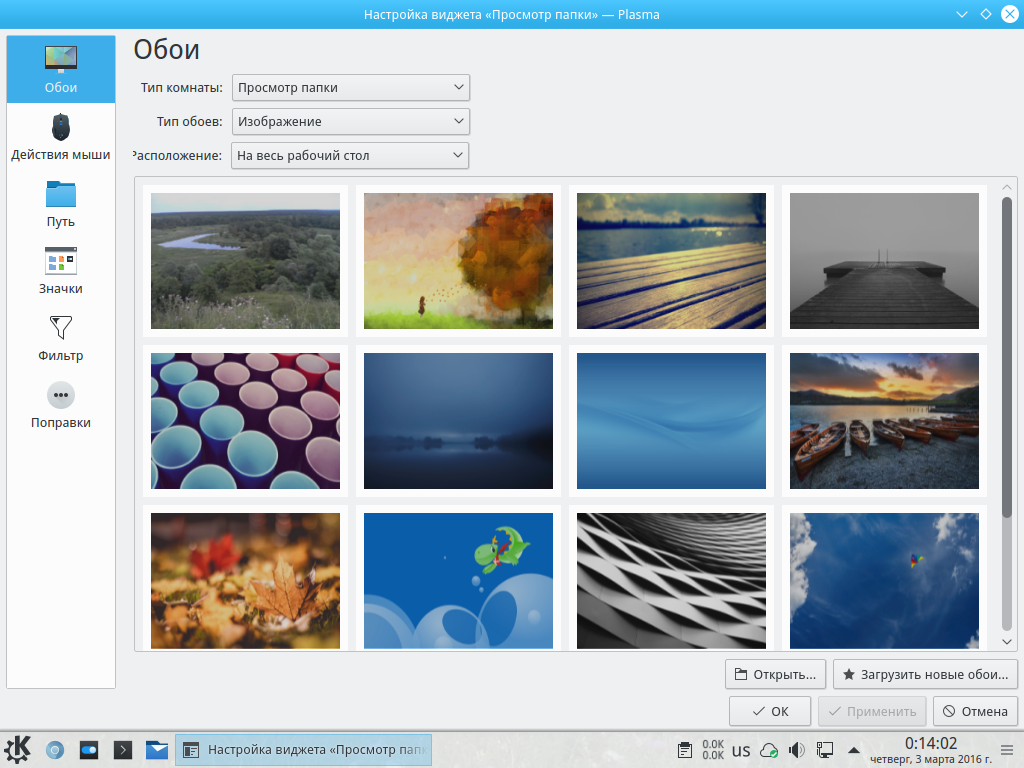1024x768 pixels.
Task: Open the Тип обоев combo box
Action: coord(350,122)
